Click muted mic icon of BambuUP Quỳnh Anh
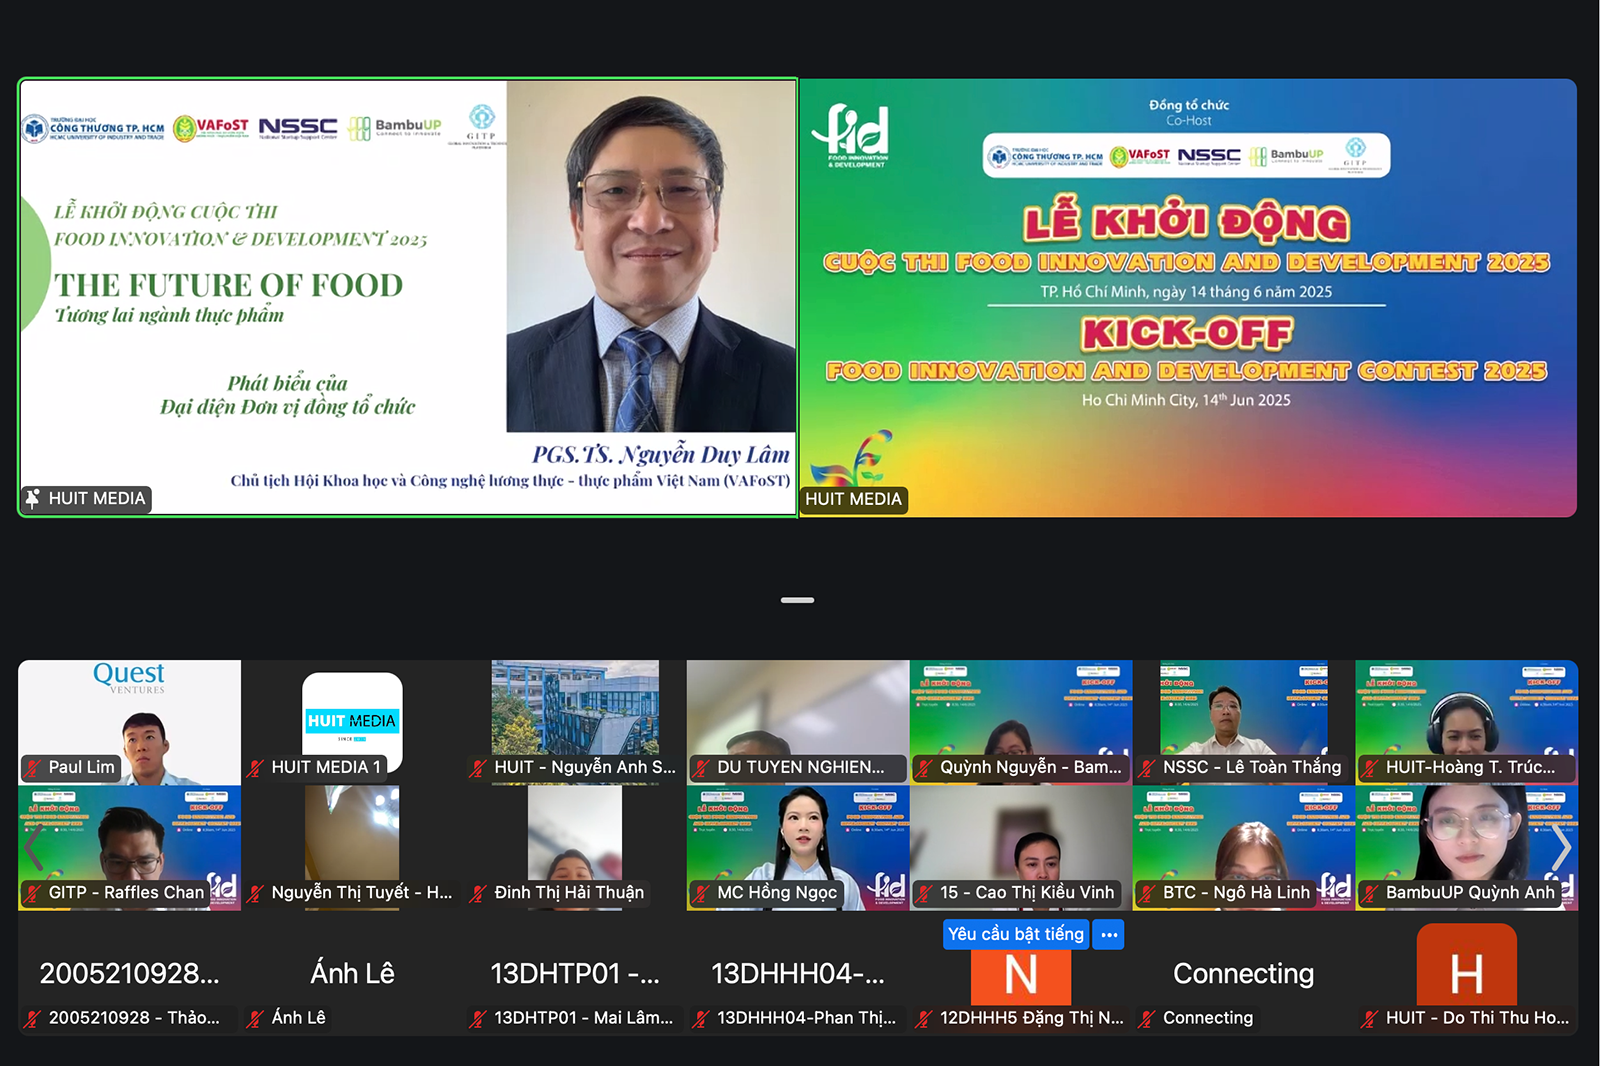This screenshot has height=1066, width=1600. pyautogui.click(x=1371, y=893)
